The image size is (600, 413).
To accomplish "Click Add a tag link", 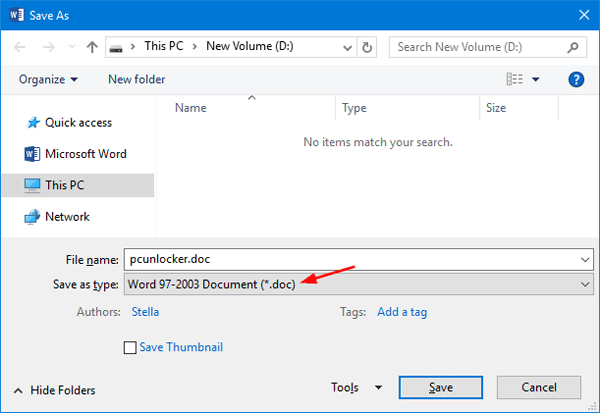I will tap(402, 312).
